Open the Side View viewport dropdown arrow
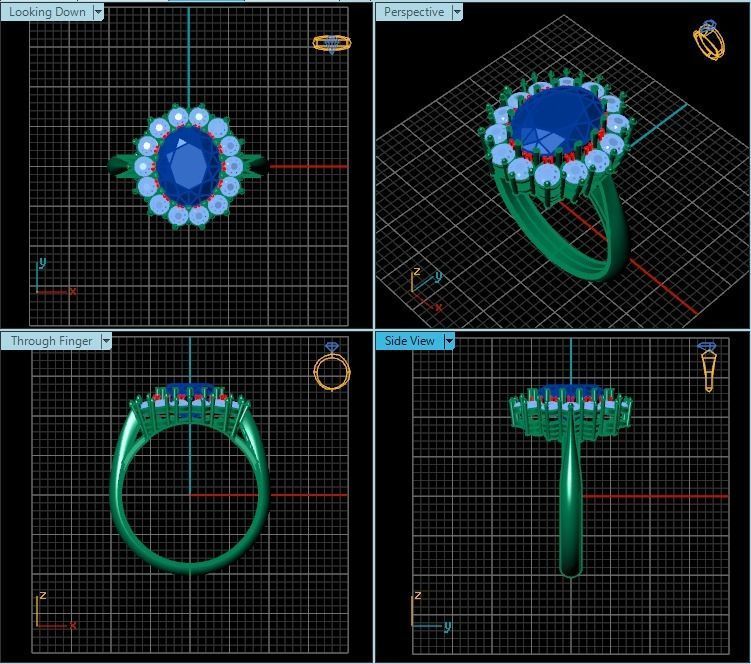Viewport: 751px width, 664px height. (449, 341)
